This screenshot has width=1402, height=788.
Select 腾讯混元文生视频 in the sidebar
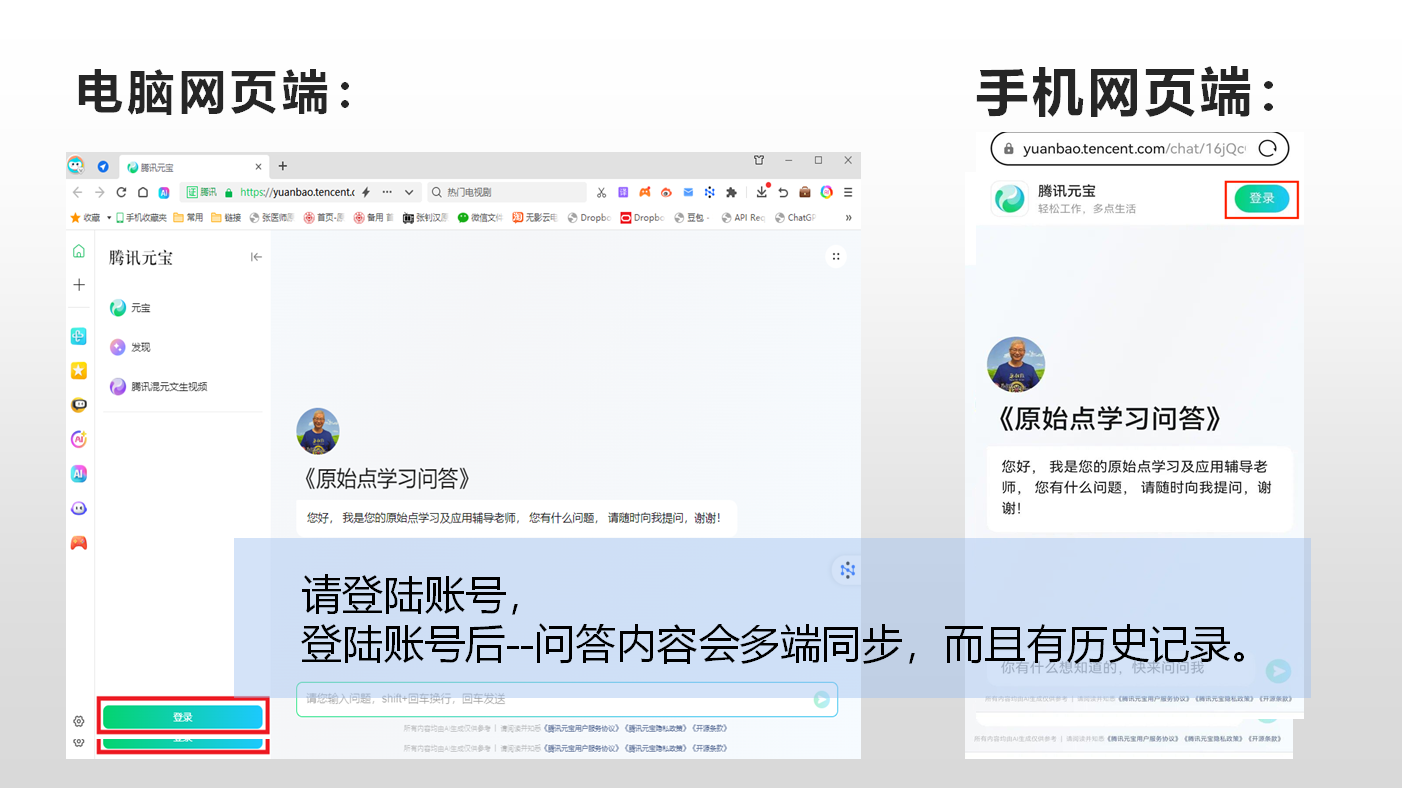168,386
